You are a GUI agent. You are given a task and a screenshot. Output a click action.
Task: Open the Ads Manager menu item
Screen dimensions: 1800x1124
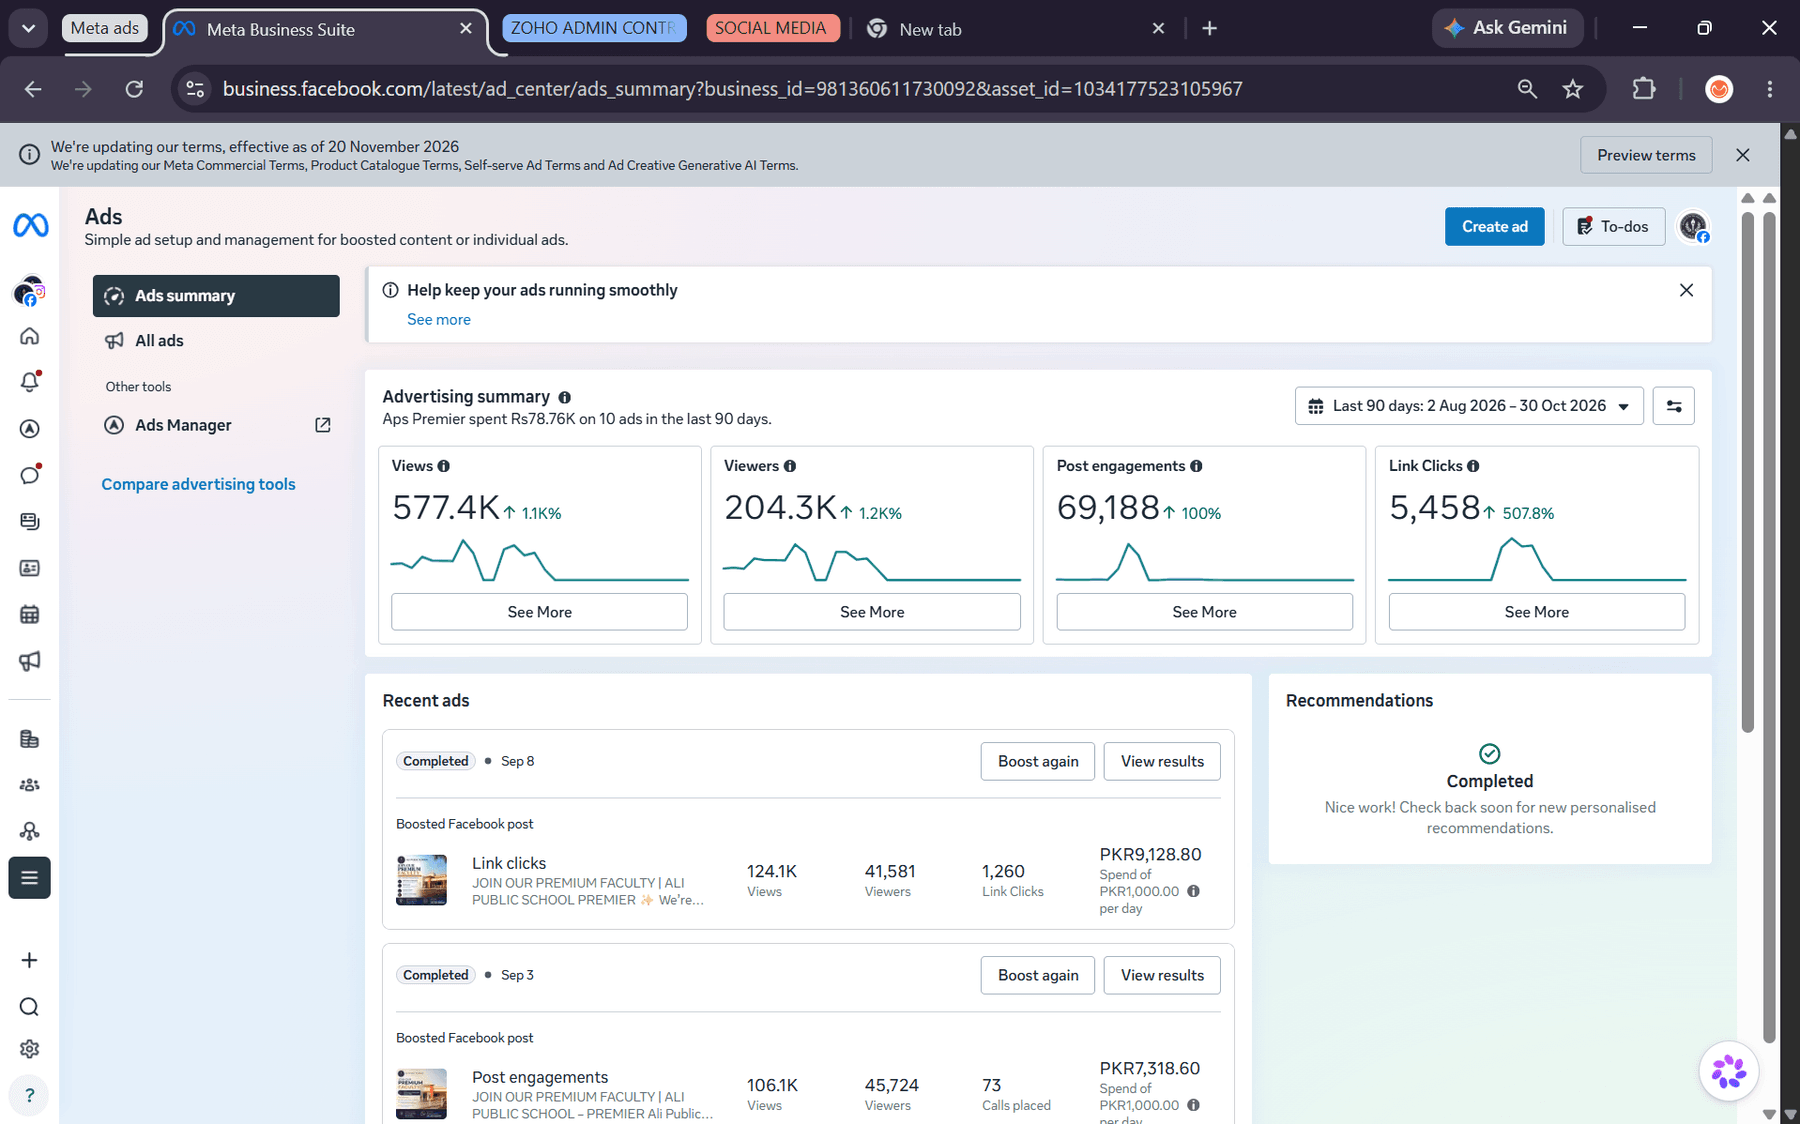point(216,425)
